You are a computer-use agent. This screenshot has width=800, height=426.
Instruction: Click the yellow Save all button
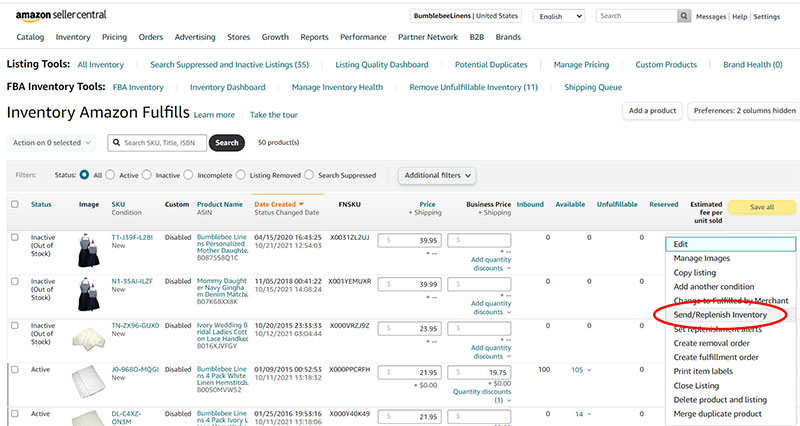pos(762,207)
